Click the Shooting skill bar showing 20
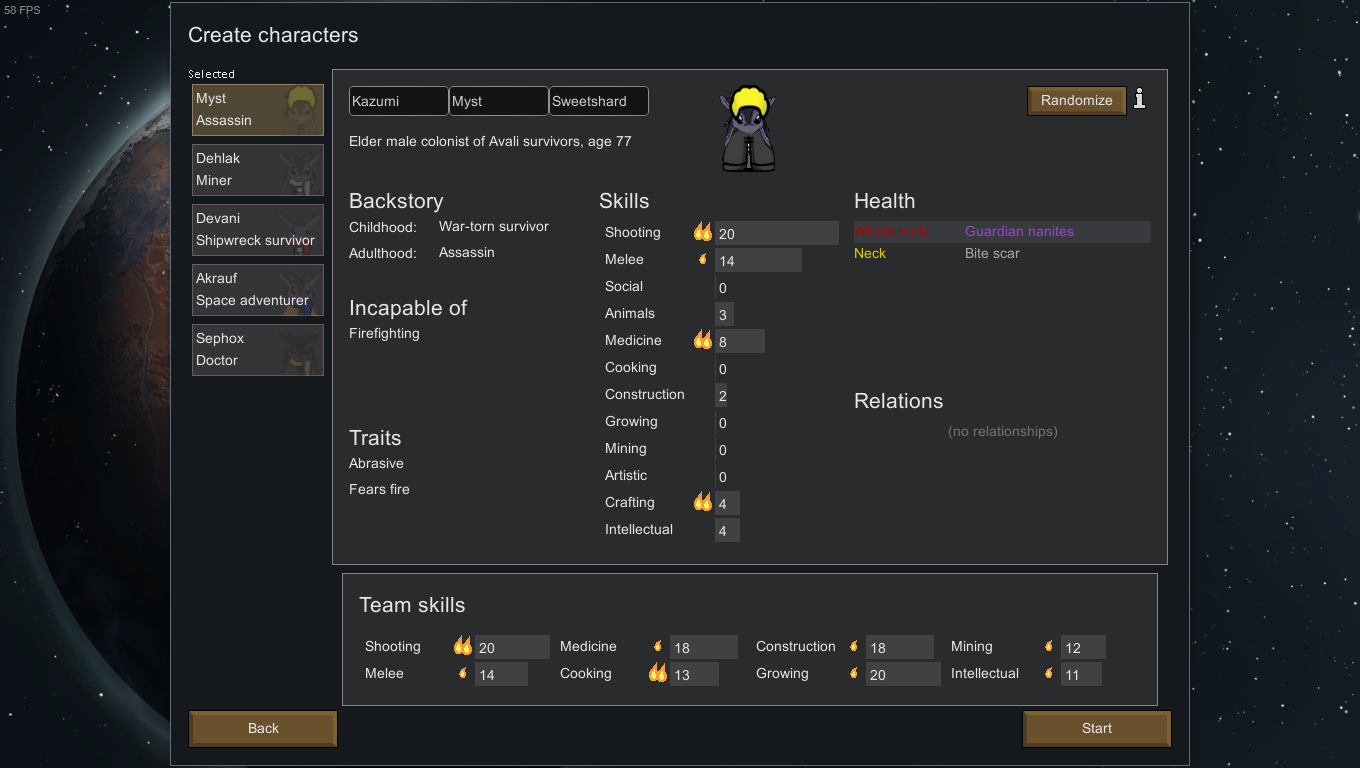 [777, 233]
